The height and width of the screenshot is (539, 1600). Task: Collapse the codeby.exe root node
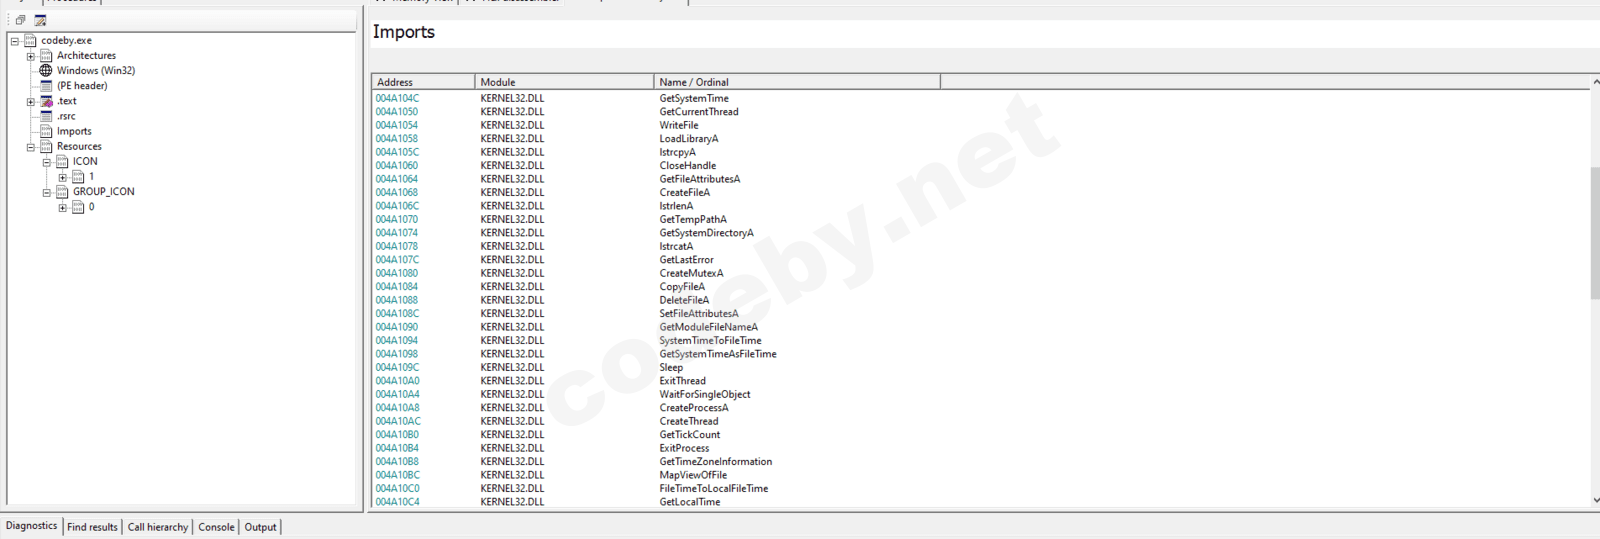[15, 41]
